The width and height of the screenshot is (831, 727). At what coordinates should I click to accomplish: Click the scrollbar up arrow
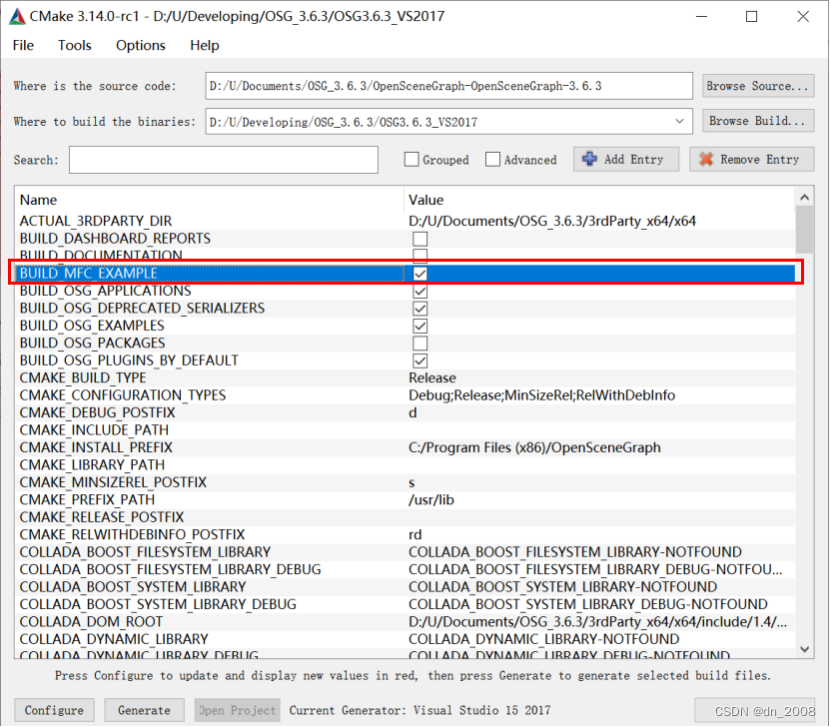point(805,198)
